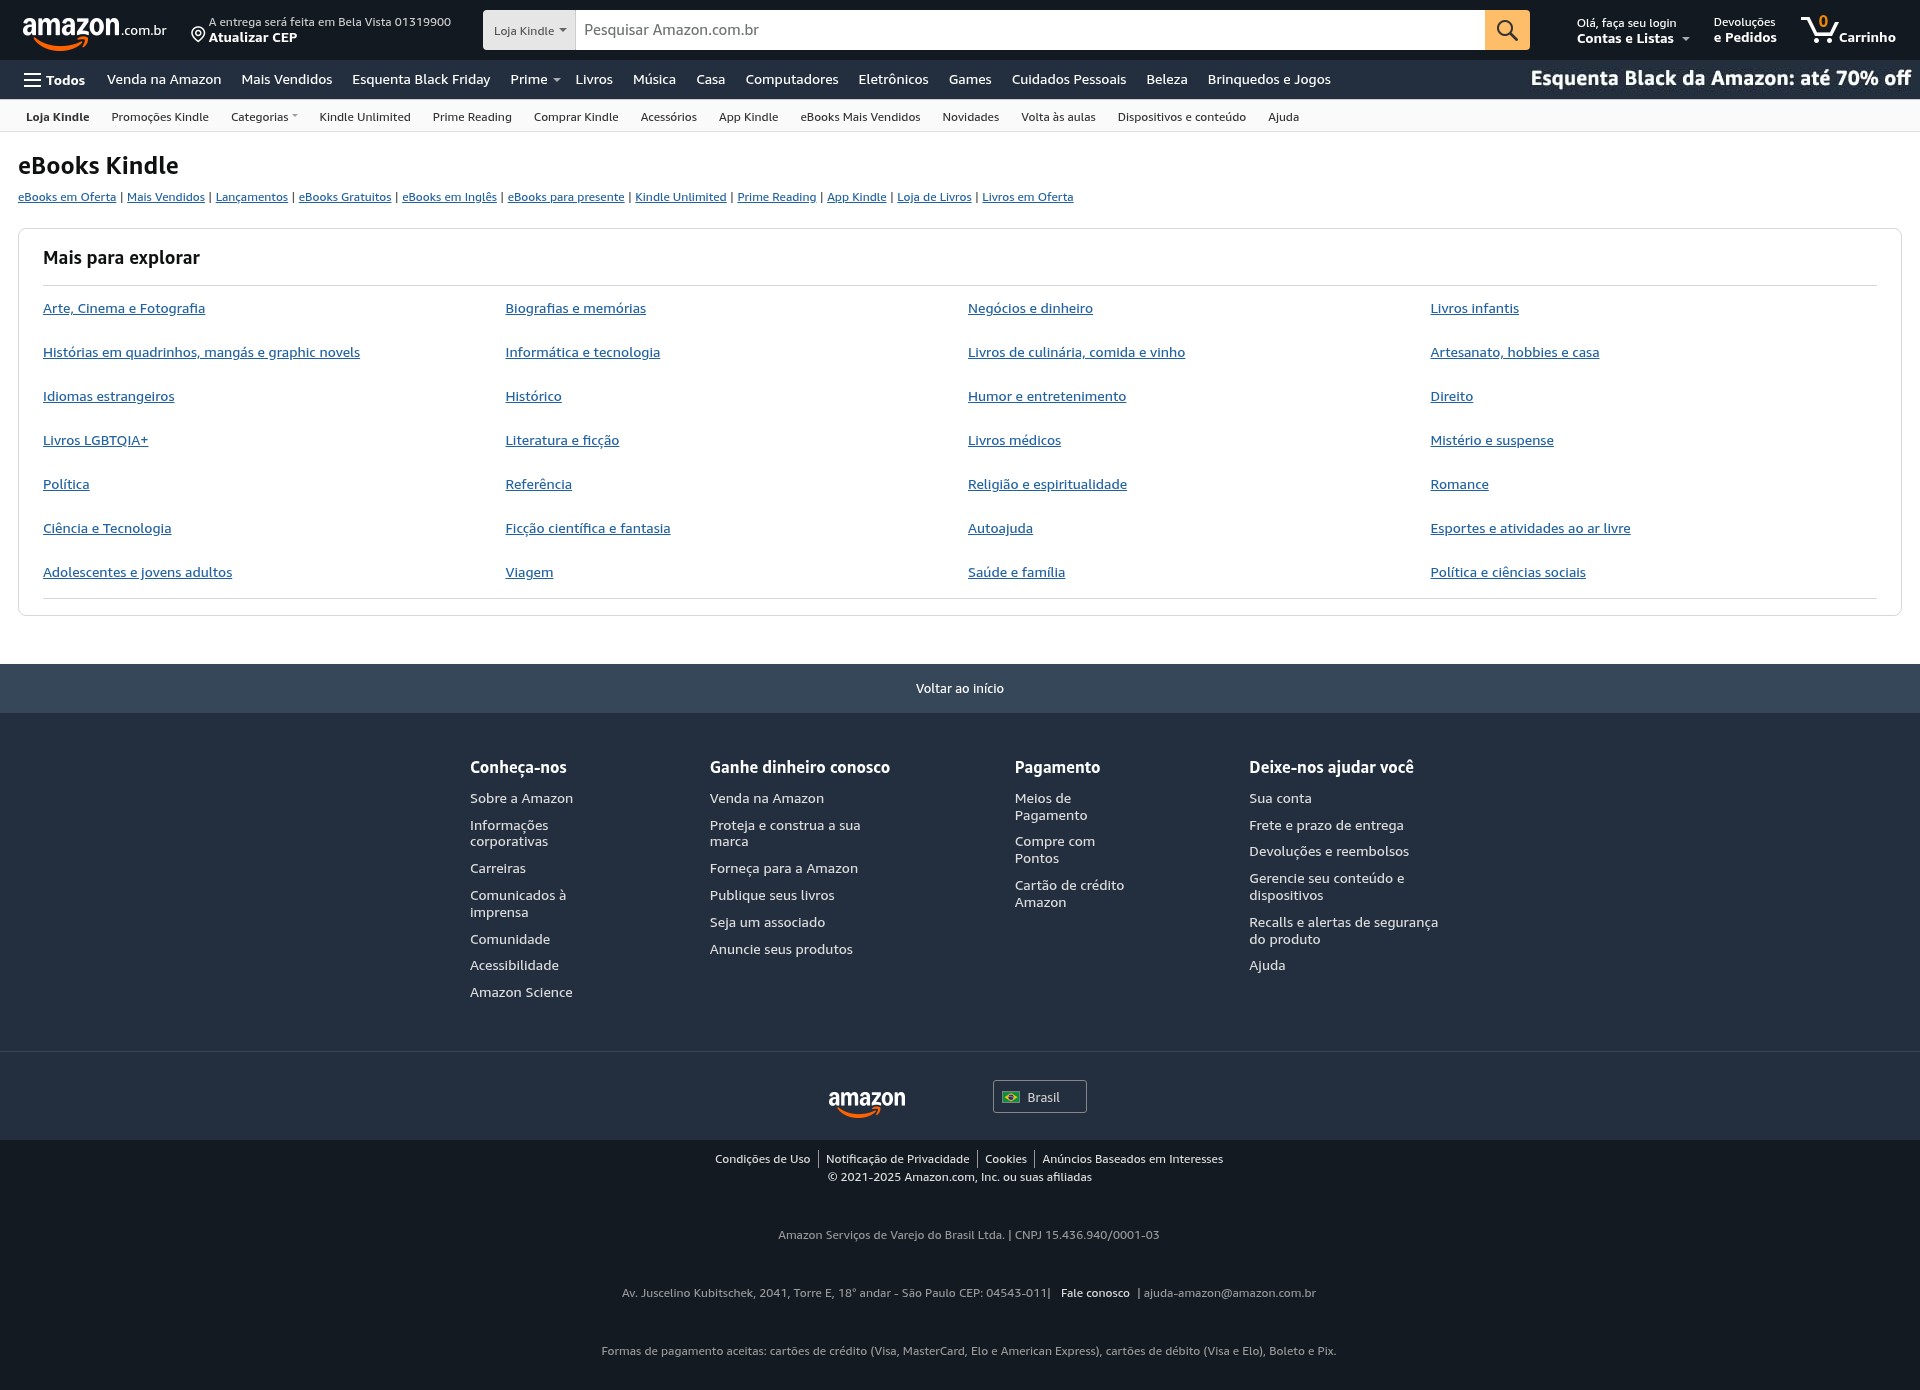Open Livros infantis category
This screenshot has height=1390, width=1920.
tap(1474, 309)
